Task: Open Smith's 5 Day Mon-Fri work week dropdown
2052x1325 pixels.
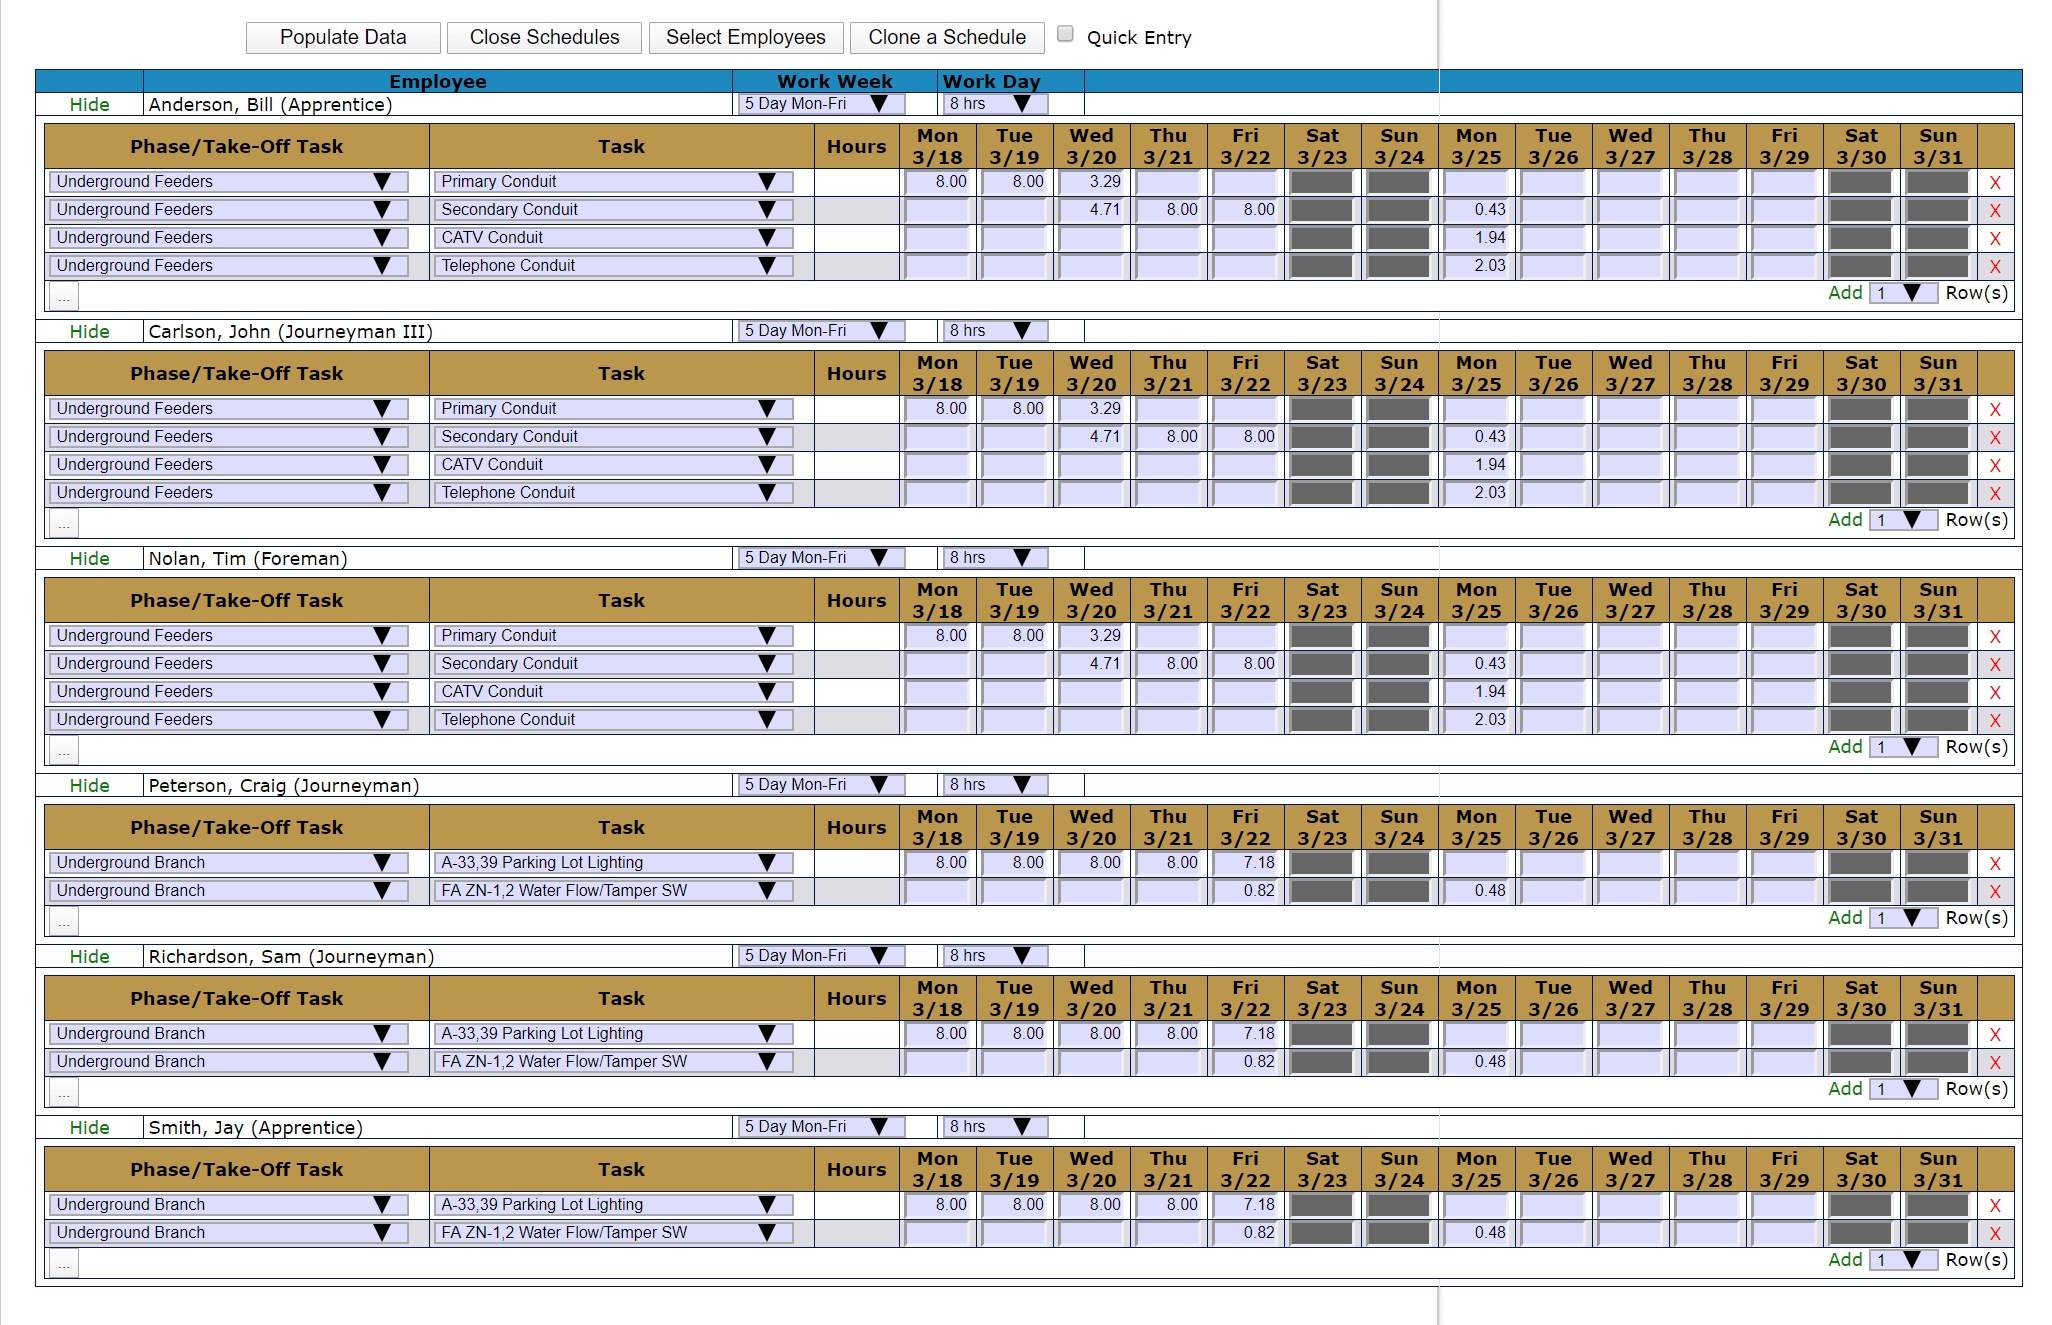Action: (822, 1126)
